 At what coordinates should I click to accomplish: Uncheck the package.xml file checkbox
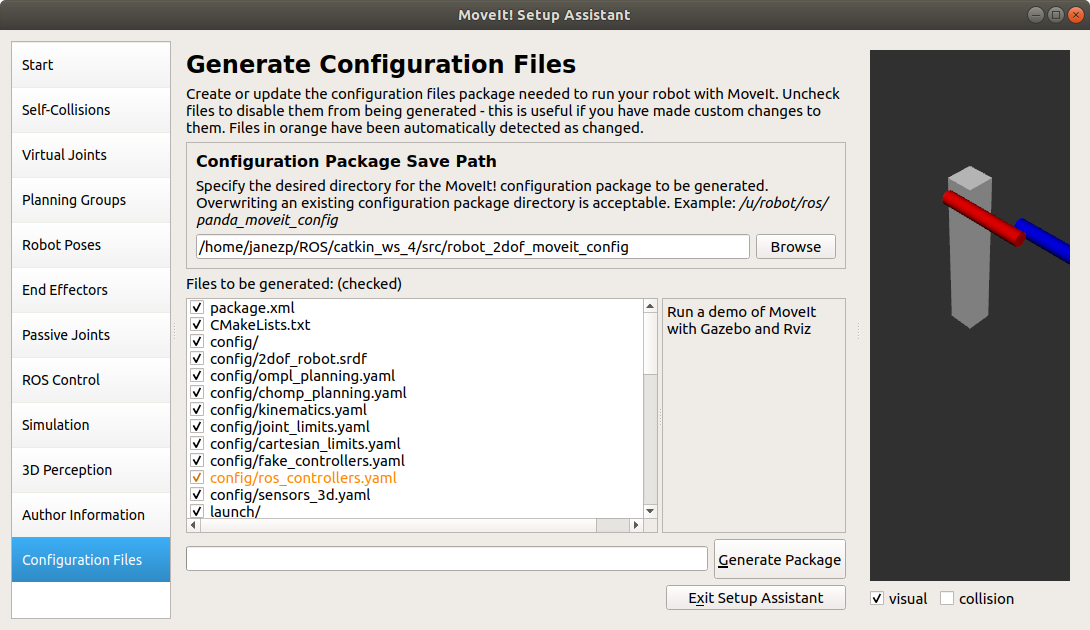[x=197, y=308]
